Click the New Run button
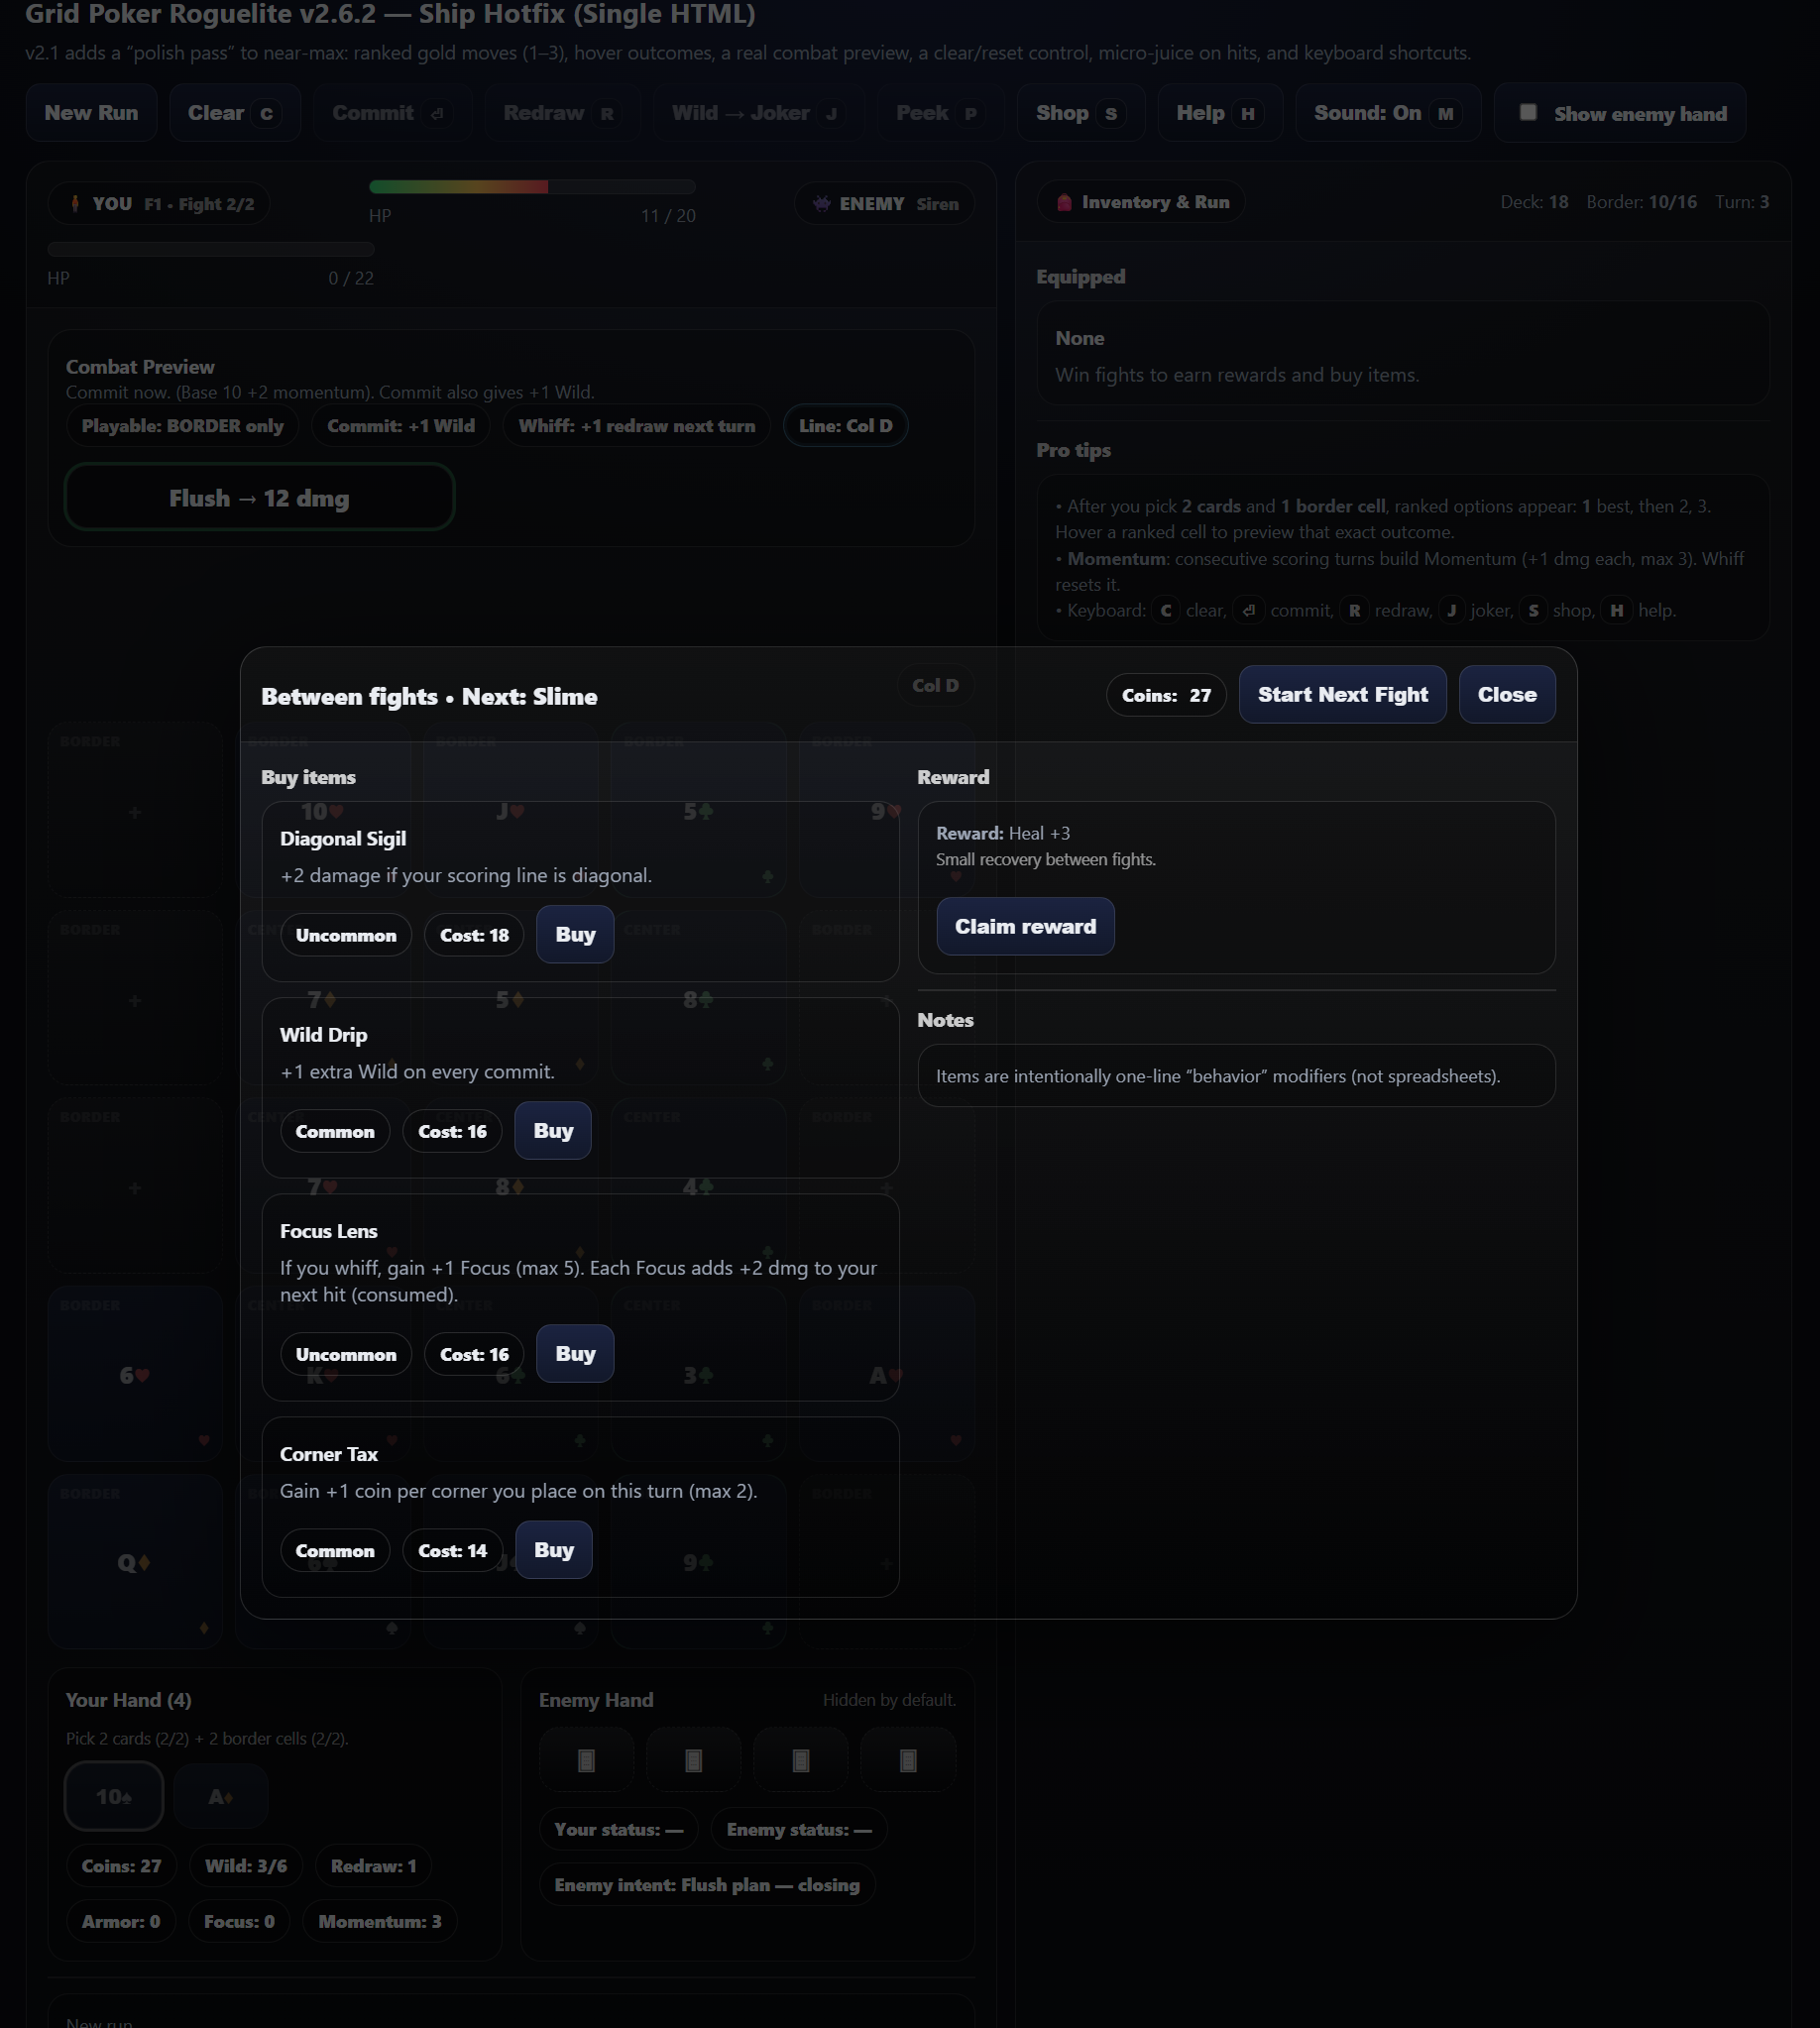1820x2028 pixels. (91, 113)
